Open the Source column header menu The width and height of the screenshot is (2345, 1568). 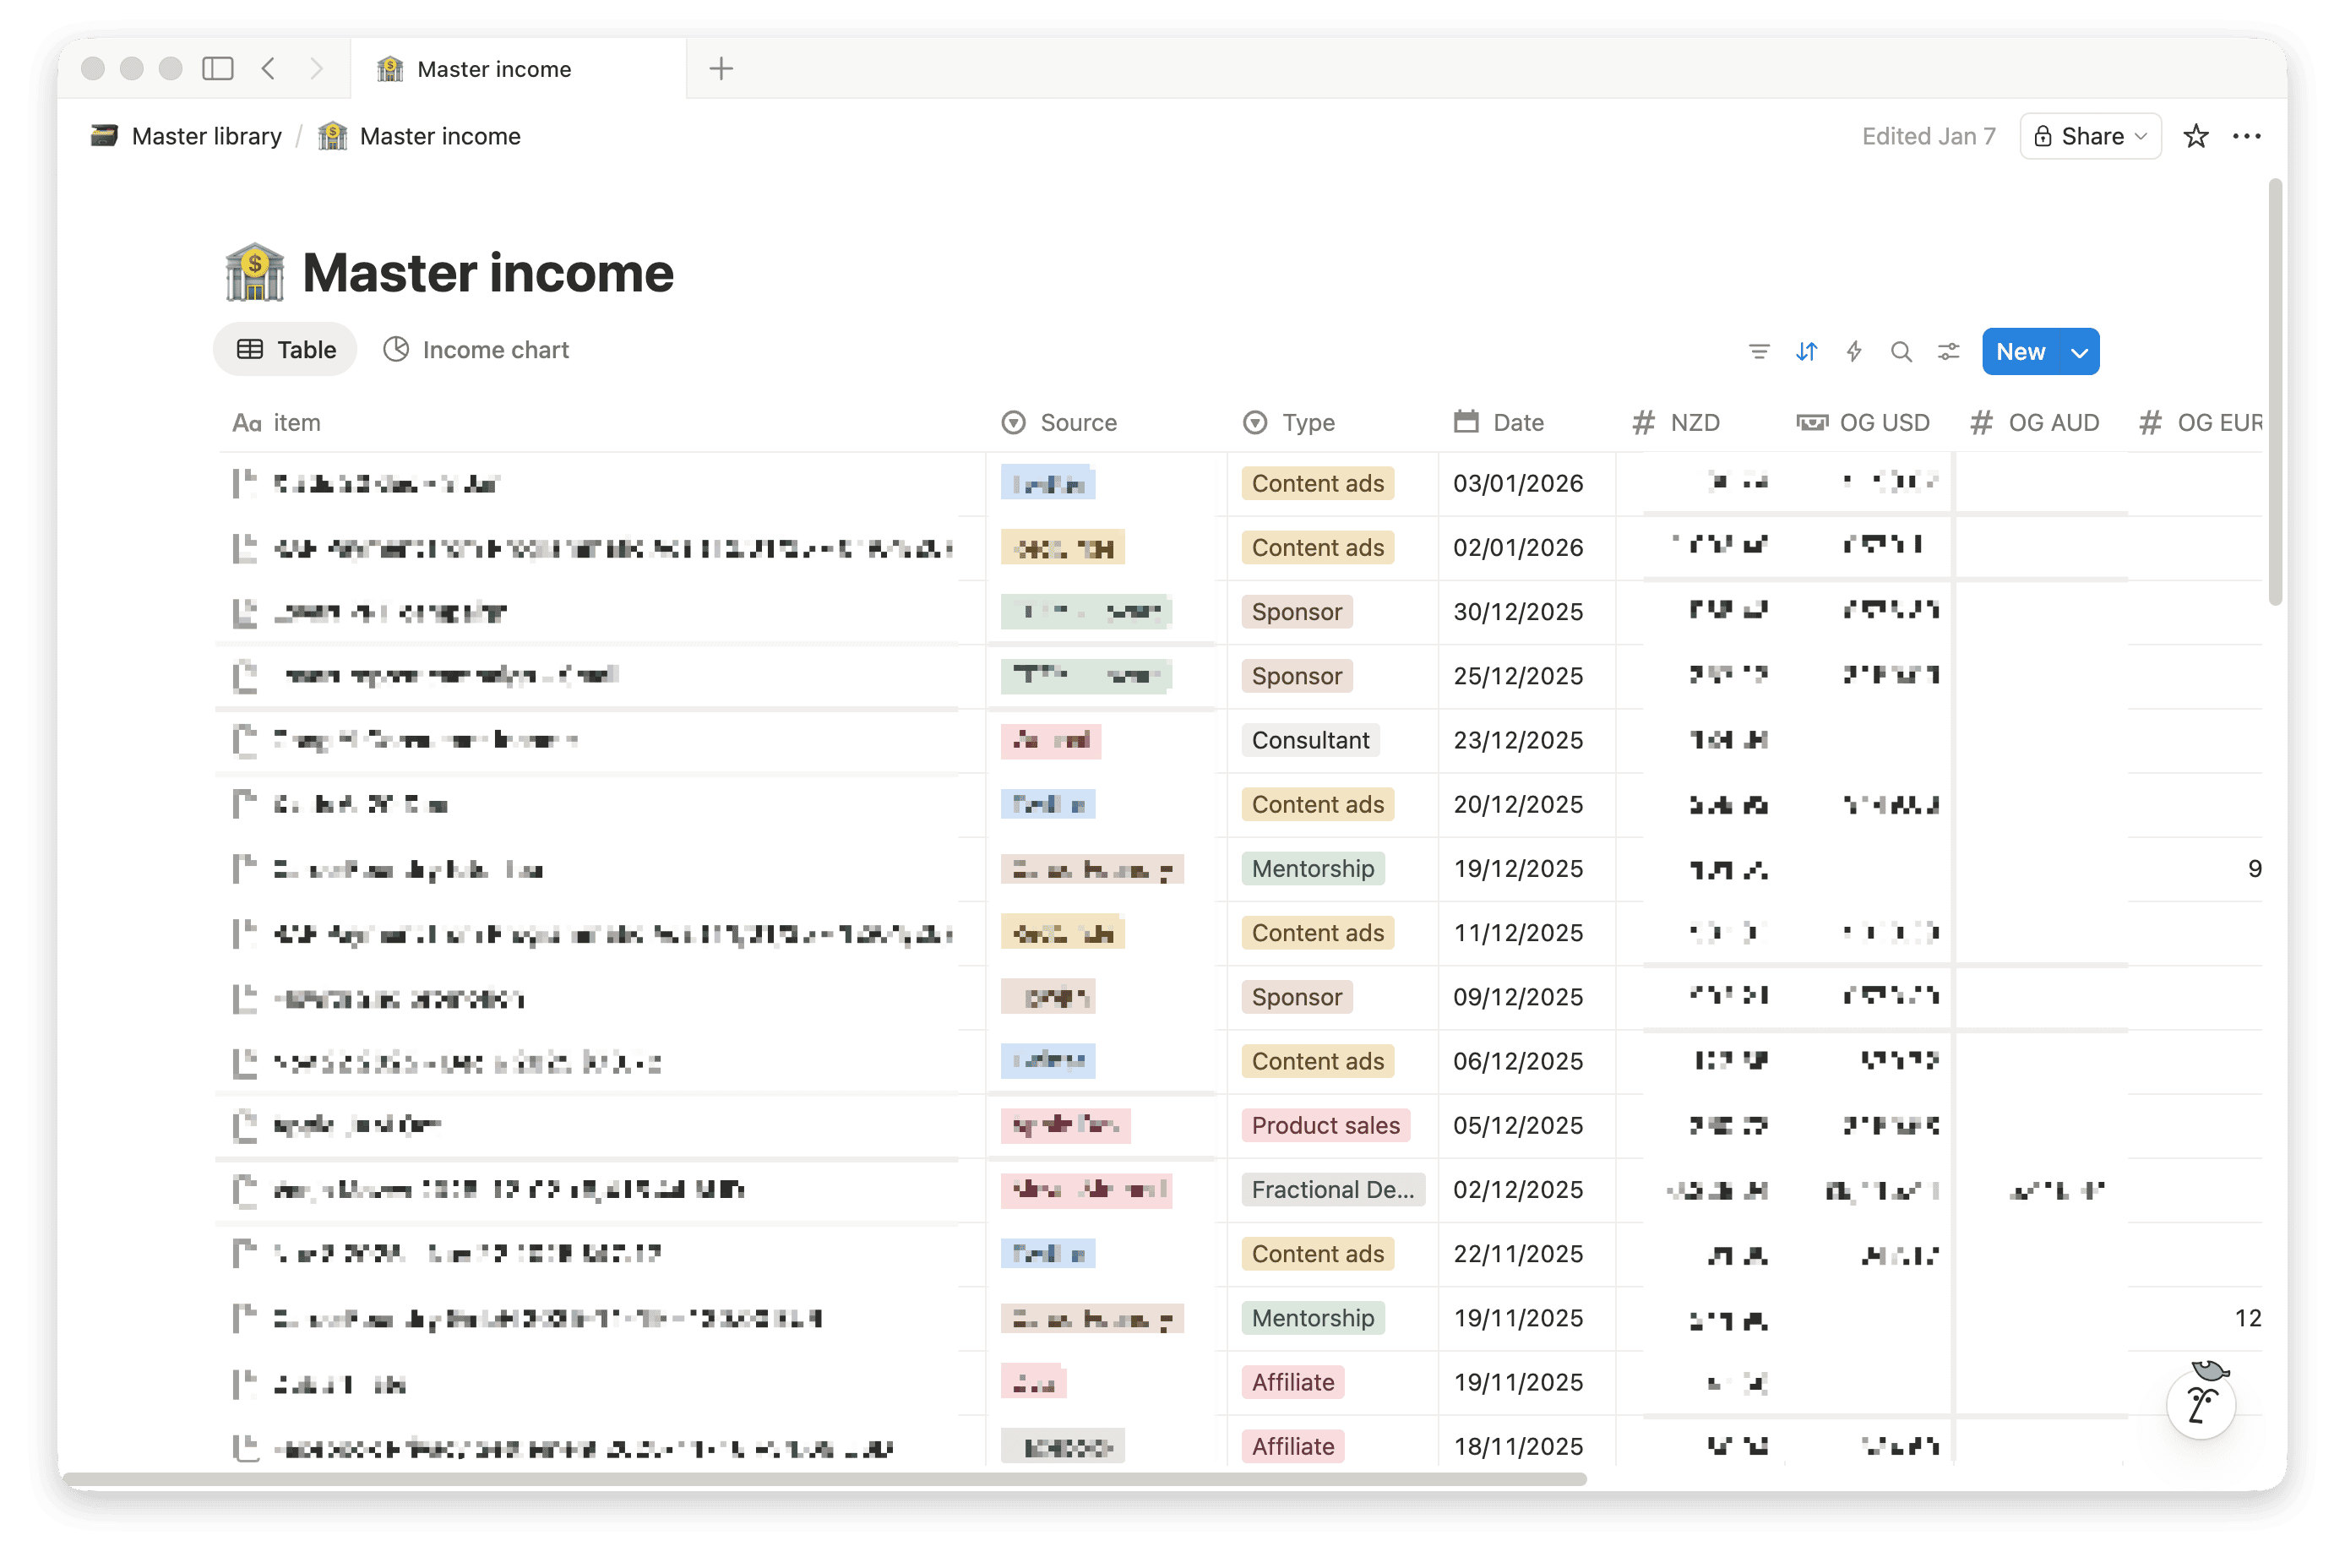(1077, 423)
